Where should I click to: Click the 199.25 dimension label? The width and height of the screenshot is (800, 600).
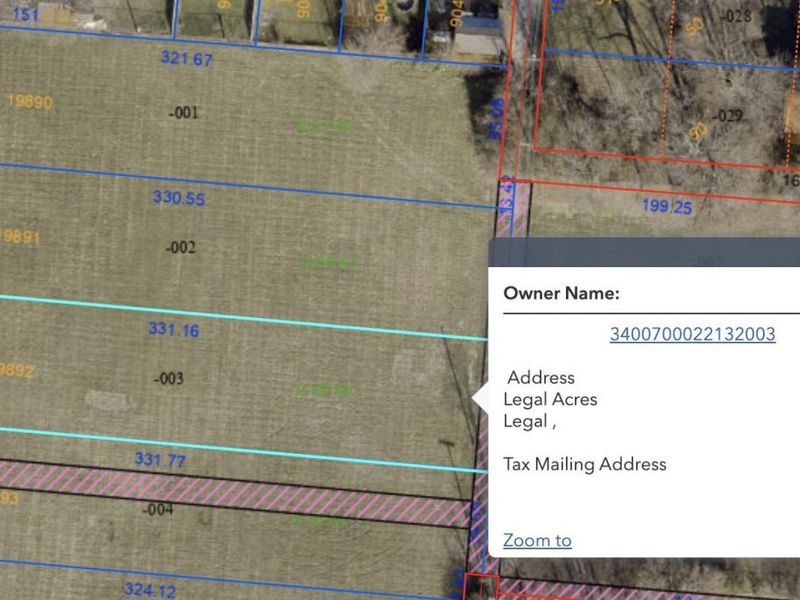click(x=666, y=207)
